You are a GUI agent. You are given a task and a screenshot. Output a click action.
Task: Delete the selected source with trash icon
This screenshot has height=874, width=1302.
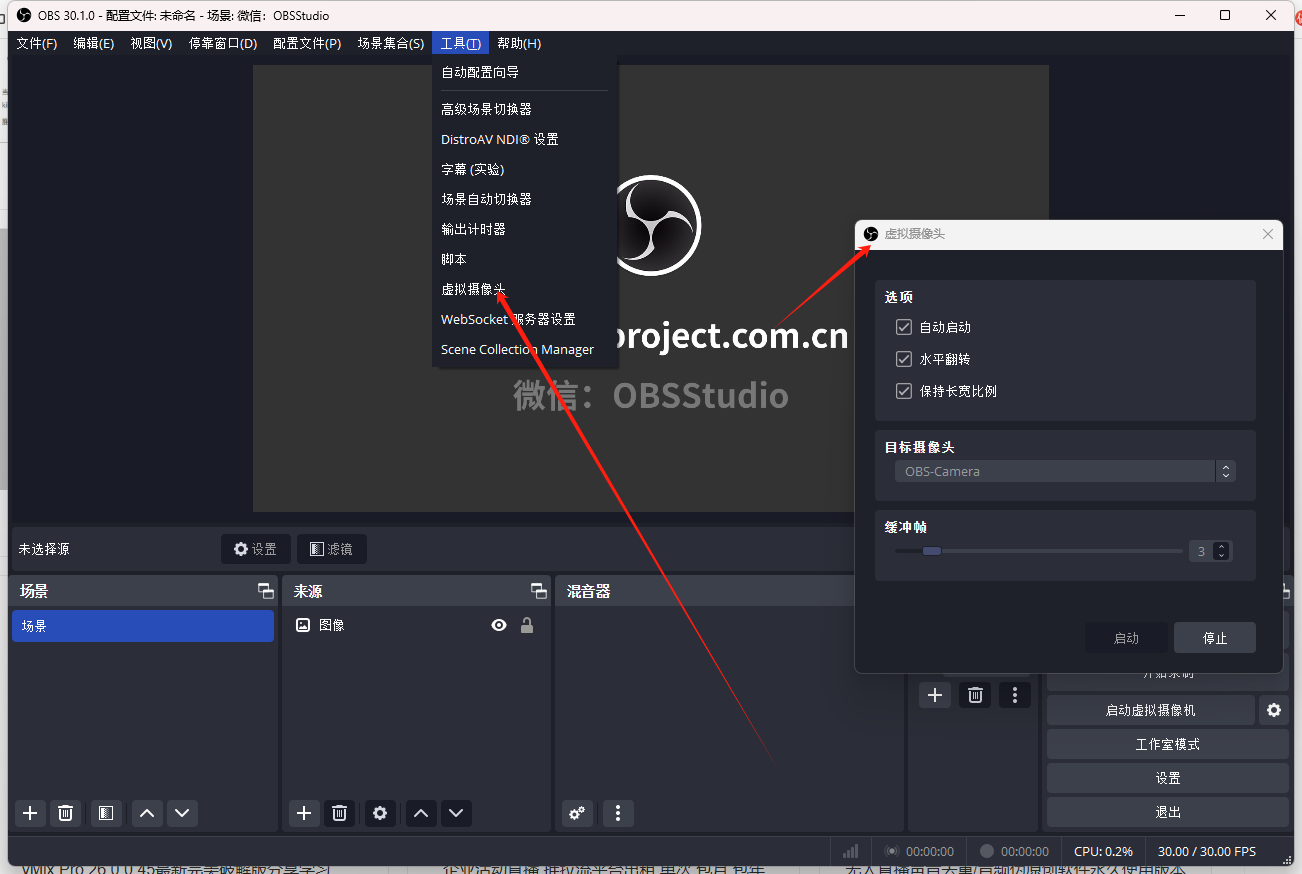pos(339,813)
